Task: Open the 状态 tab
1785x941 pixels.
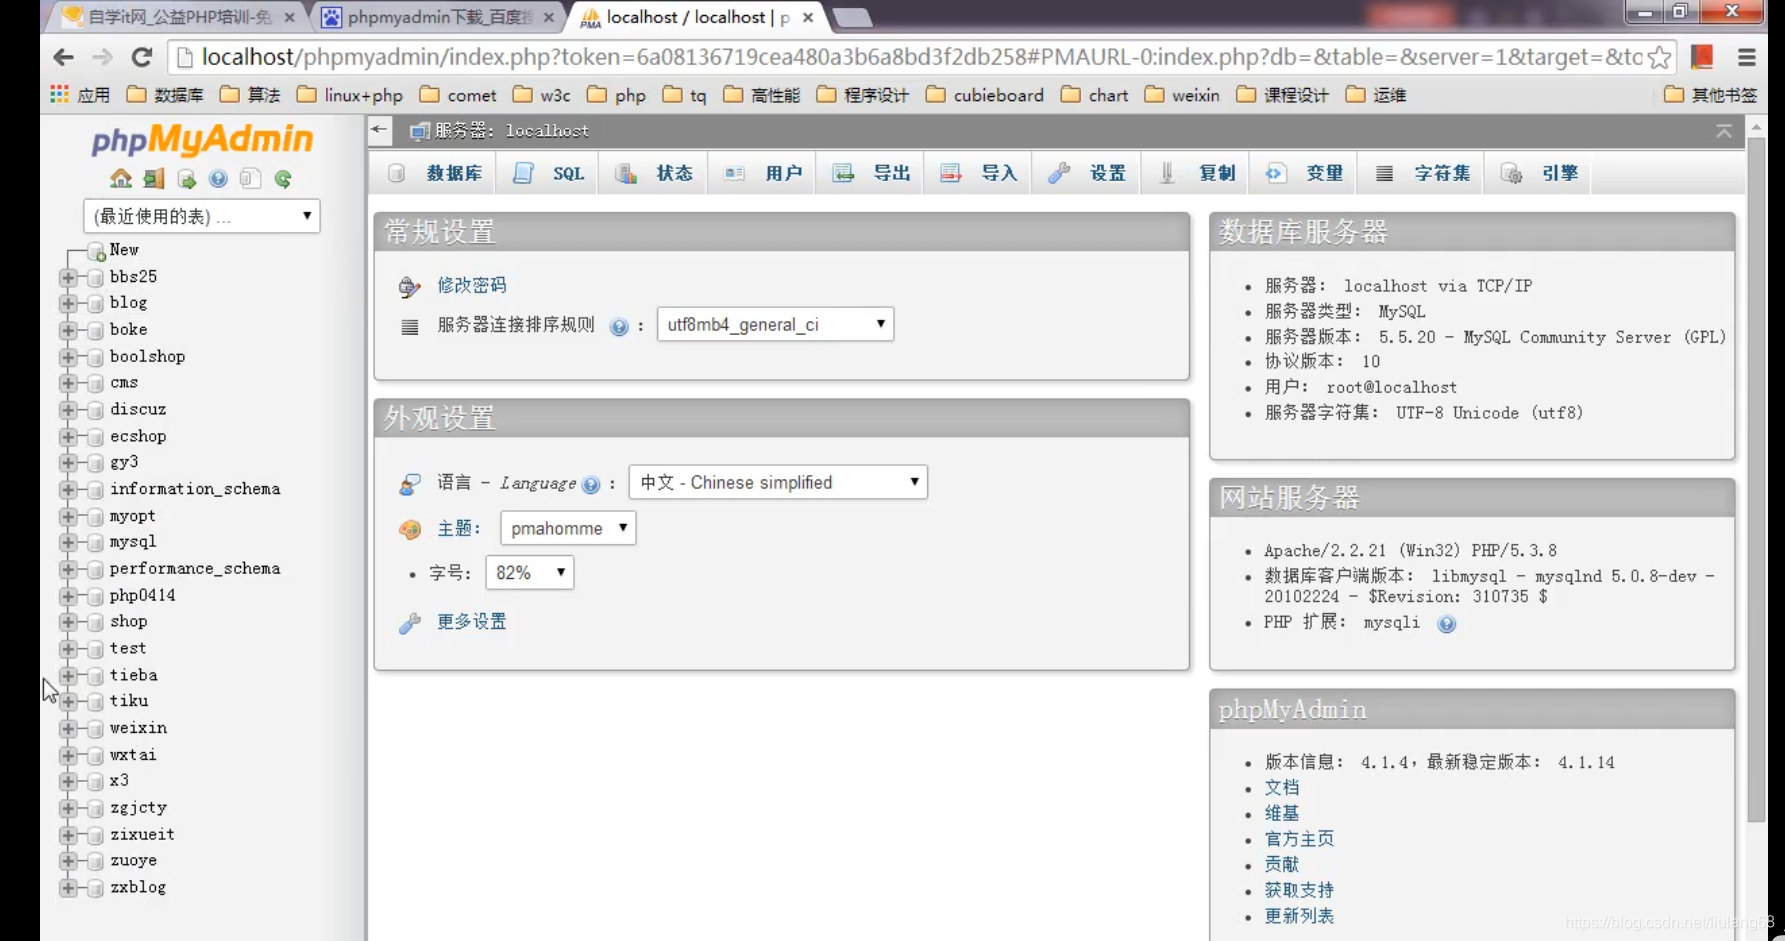Action: pyautogui.click(x=654, y=173)
